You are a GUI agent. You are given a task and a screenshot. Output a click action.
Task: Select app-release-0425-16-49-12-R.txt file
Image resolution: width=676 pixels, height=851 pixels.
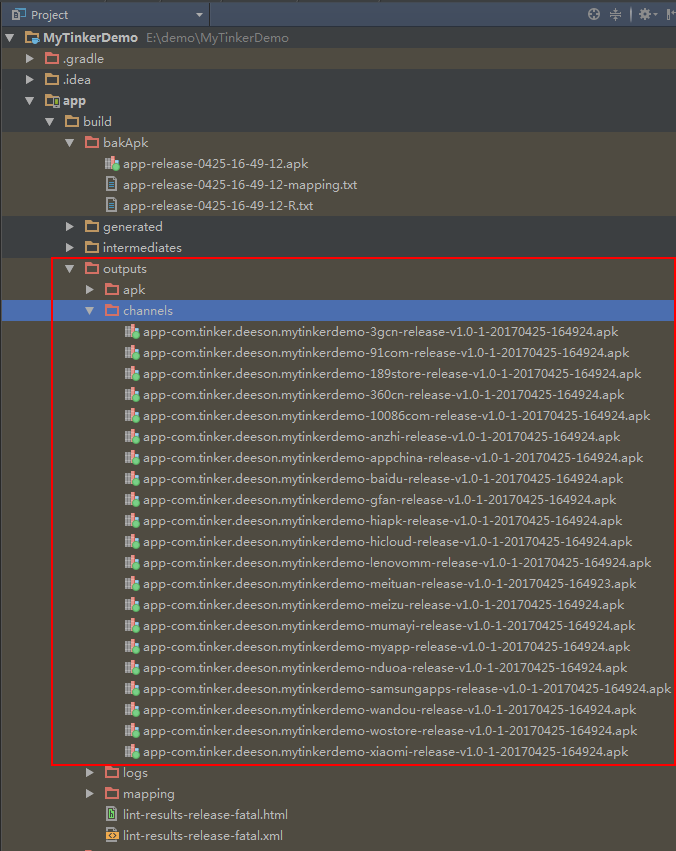218,206
